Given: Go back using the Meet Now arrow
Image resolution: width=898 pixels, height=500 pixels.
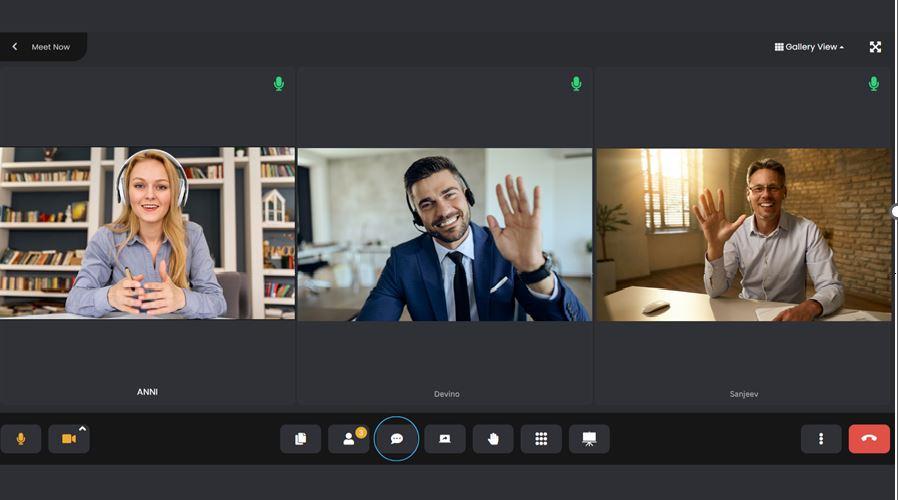Looking at the screenshot, I should pos(15,47).
